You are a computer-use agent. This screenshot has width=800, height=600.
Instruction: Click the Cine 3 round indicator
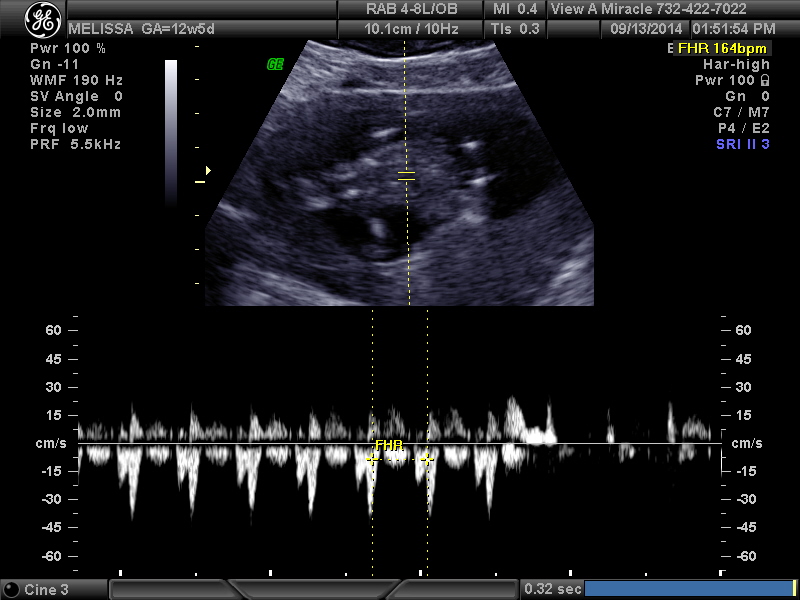pos(12,590)
